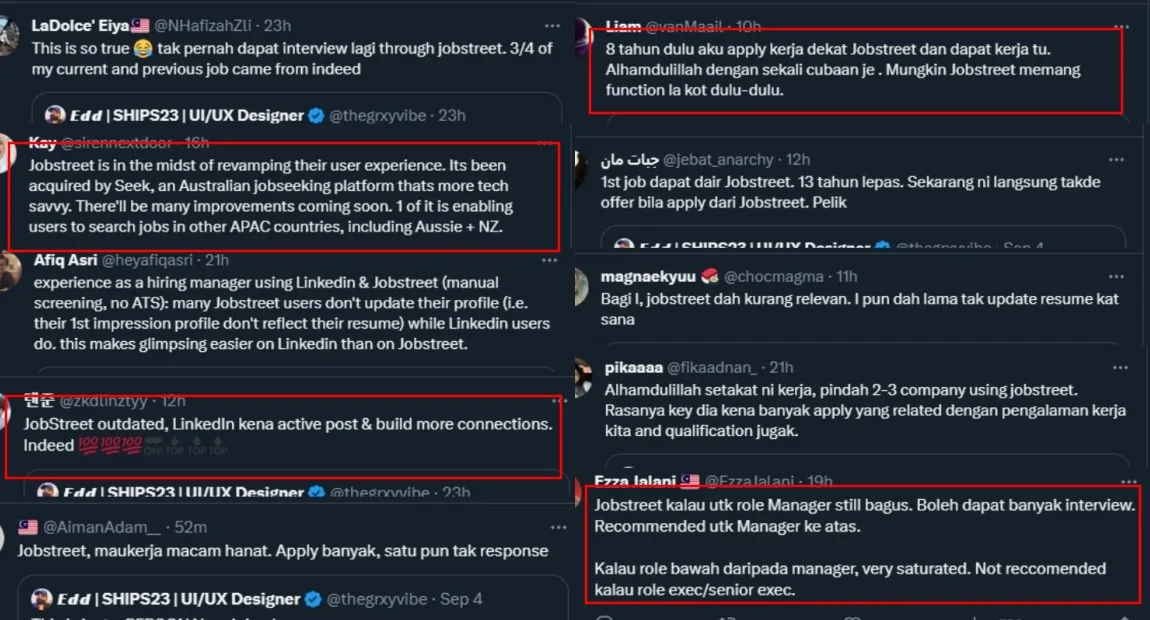This screenshot has width=1150, height=620.
Task: Open the @fikaadnan_ profile handle
Action: click(711, 368)
